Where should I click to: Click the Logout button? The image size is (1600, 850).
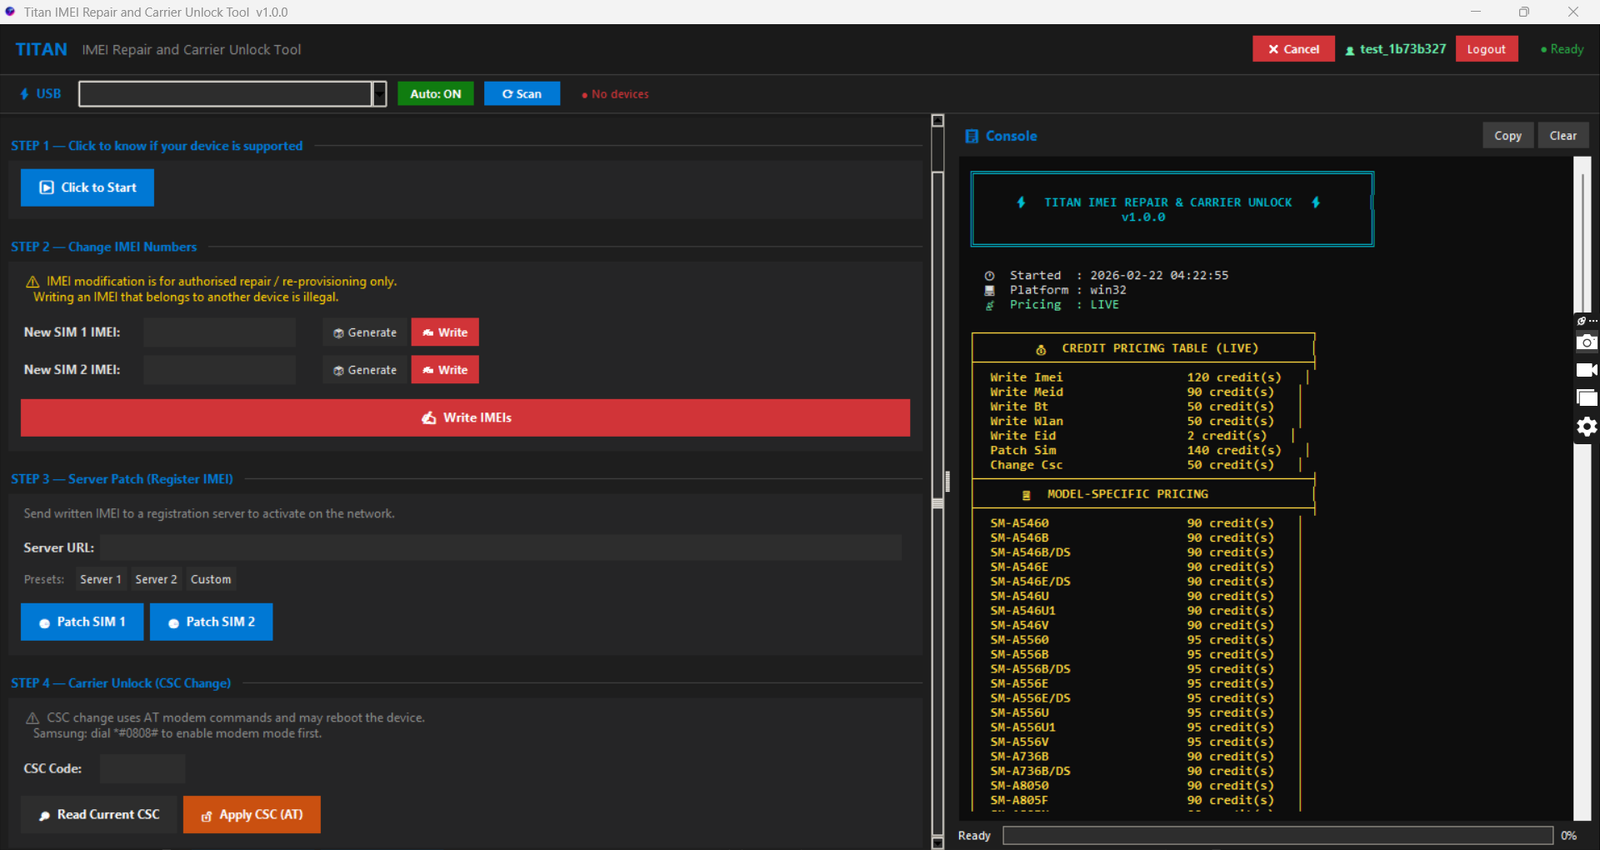pos(1486,49)
